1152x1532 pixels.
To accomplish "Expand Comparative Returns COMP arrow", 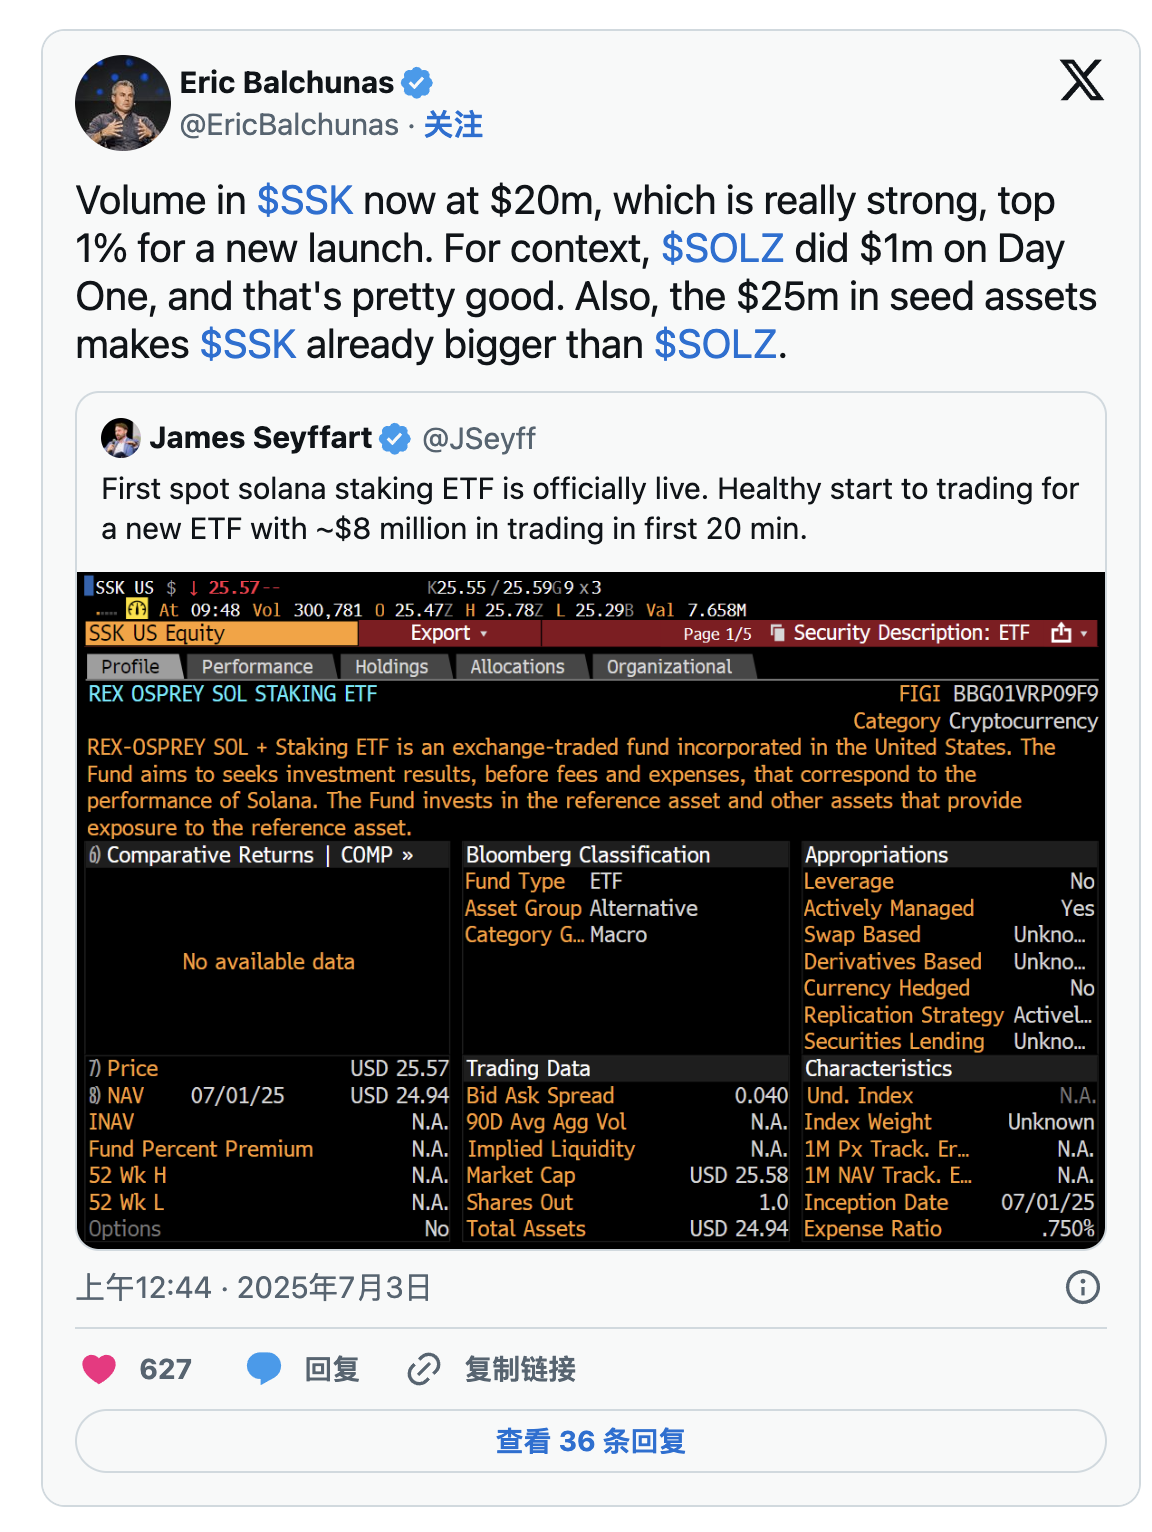I will click(x=407, y=855).
